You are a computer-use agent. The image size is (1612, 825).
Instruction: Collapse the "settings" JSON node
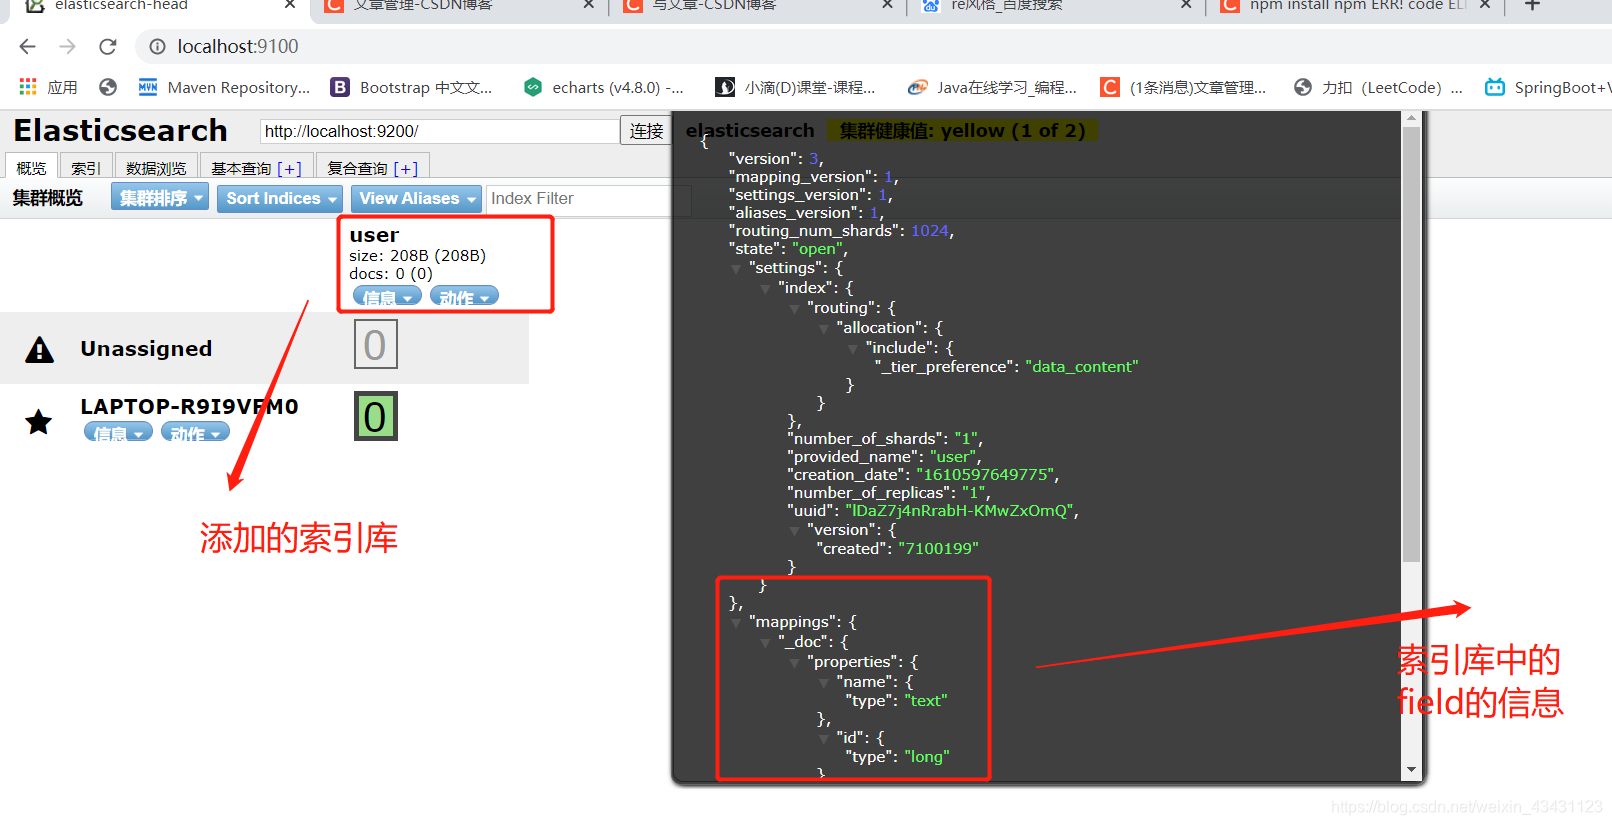click(736, 269)
